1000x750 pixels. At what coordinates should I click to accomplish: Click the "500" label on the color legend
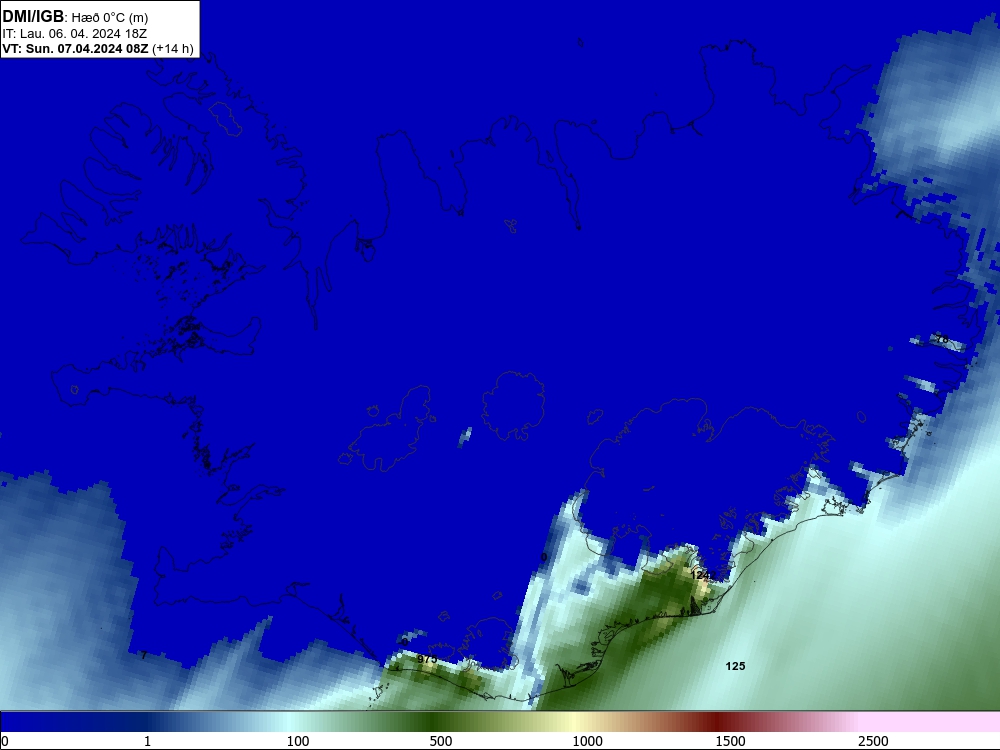coord(441,741)
